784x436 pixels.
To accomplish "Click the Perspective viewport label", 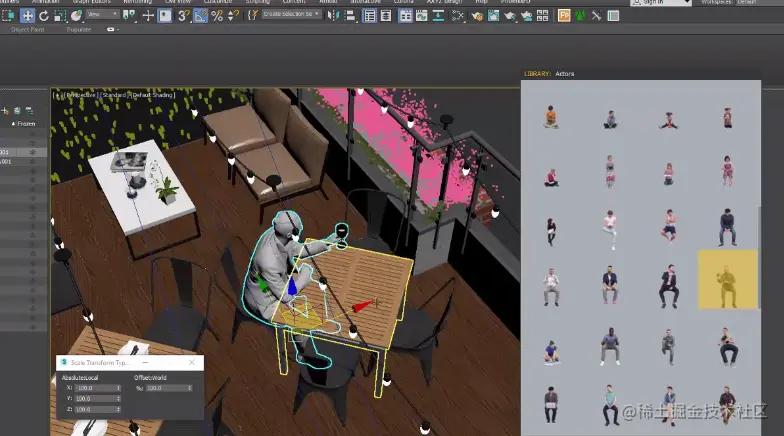I will click(x=81, y=94).
